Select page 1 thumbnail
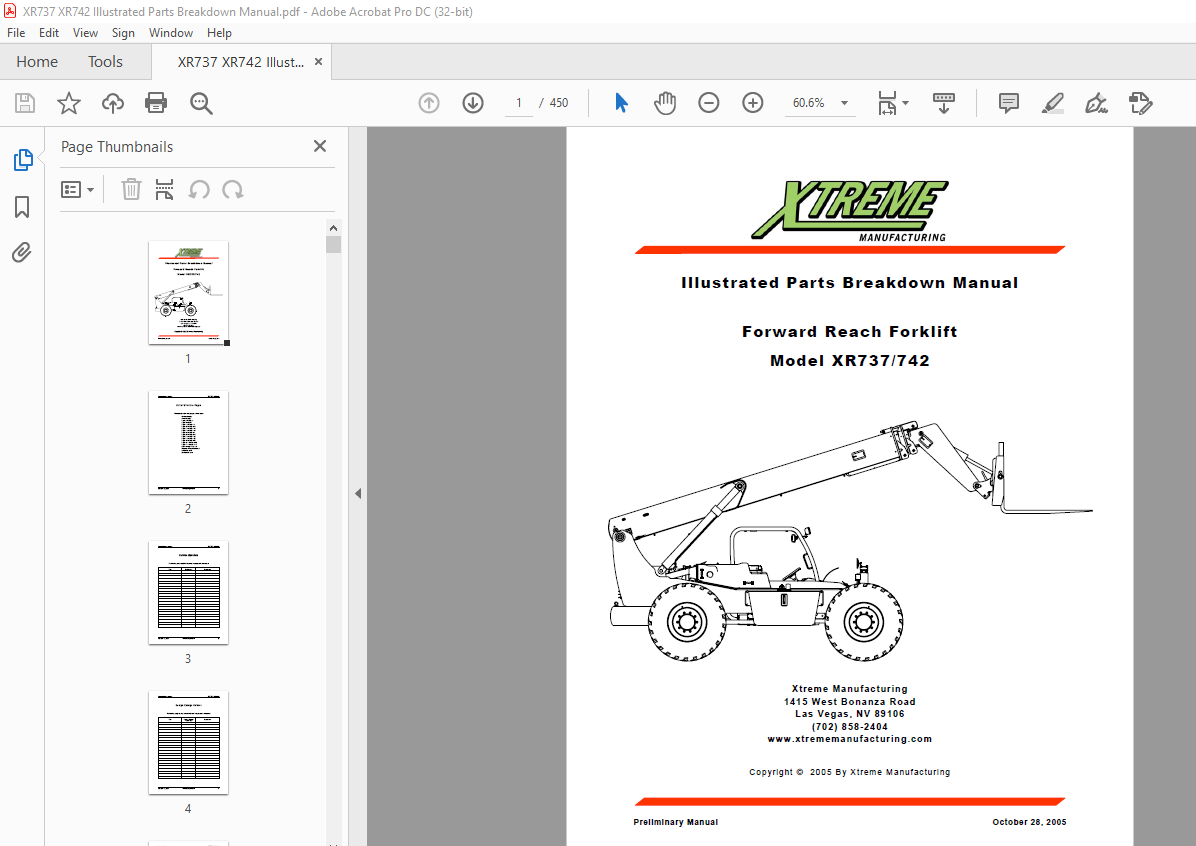1196x846 pixels. coord(188,293)
